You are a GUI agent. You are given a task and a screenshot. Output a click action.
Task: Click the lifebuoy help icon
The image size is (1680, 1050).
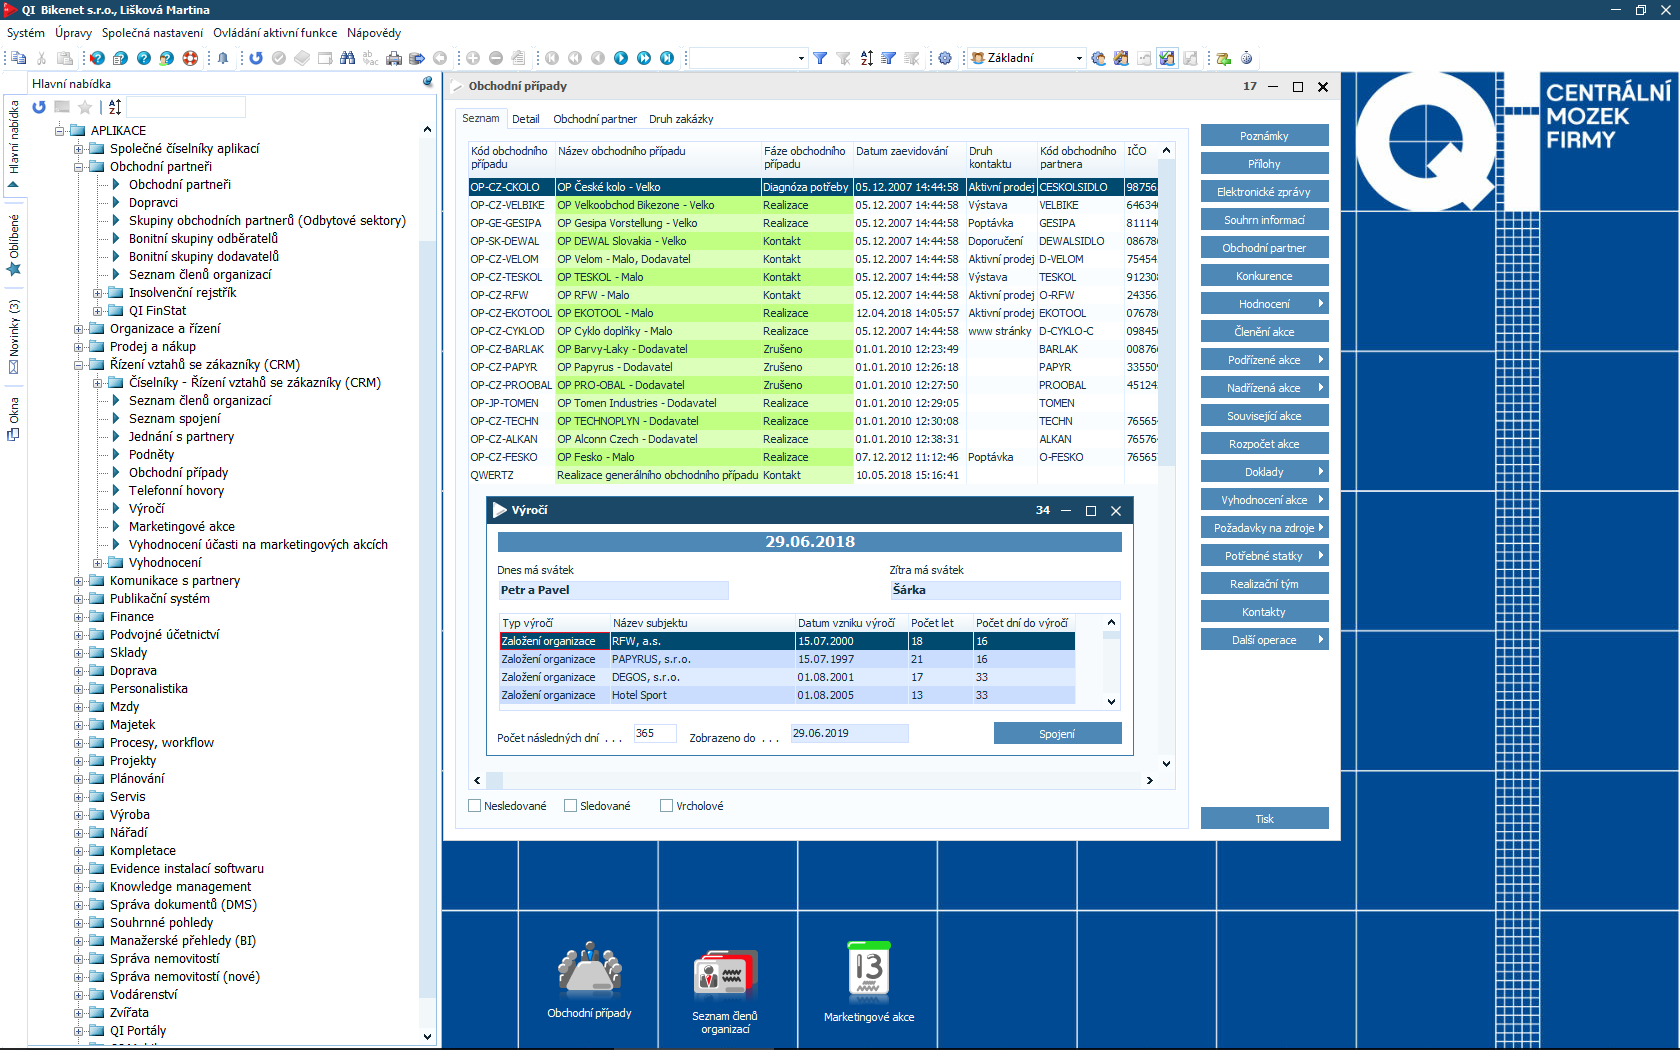point(190,58)
